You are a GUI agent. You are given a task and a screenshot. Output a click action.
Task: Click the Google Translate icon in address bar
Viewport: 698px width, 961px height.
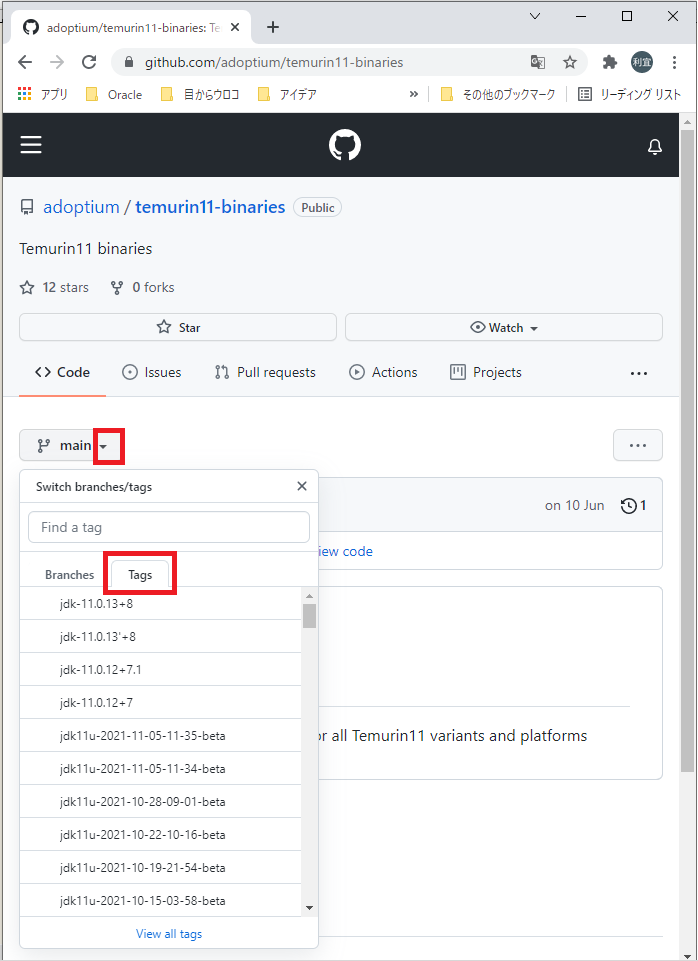pyautogui.click(x=537, y=62)
